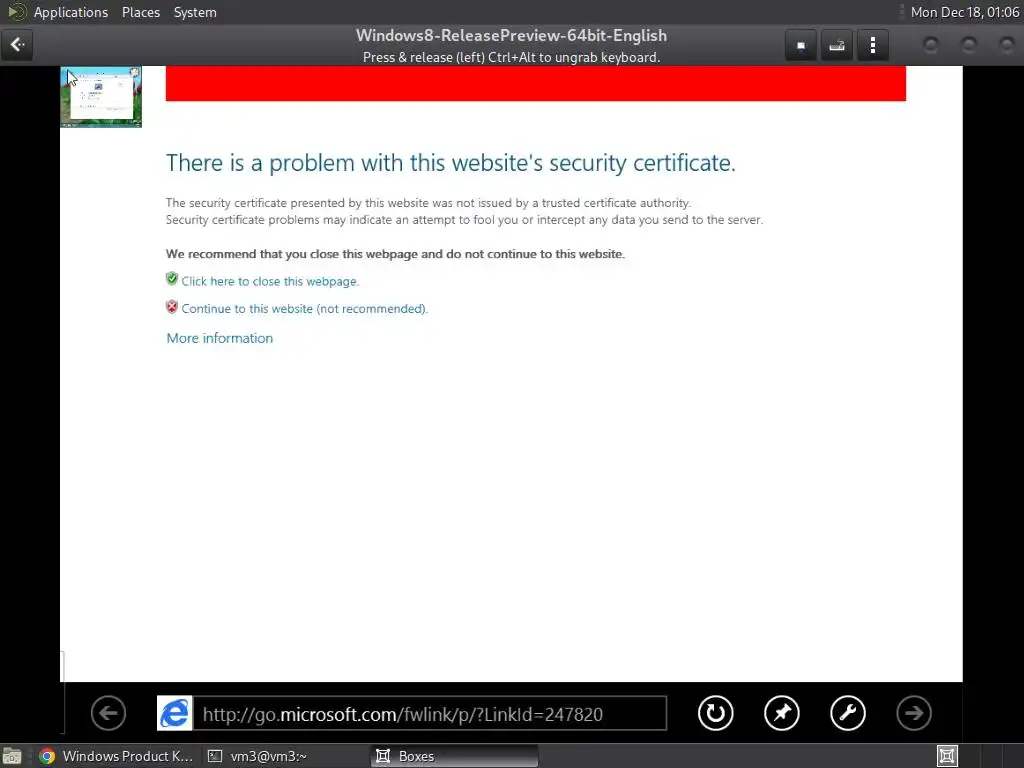Click the Windows8-ReleasePreview-64bit-English title
1024x768 pixels.
(511, 35)
